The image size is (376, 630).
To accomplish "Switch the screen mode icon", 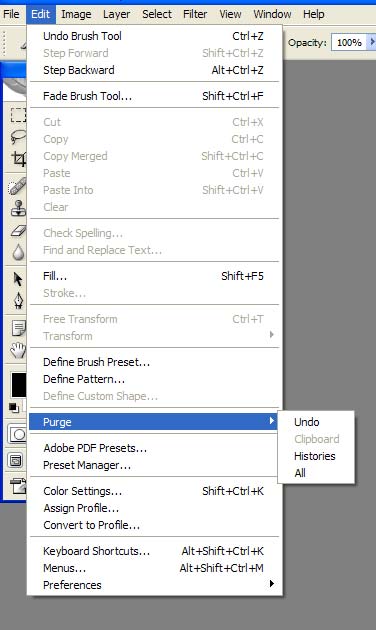I will pyautogui.click(x=16, y=460).
